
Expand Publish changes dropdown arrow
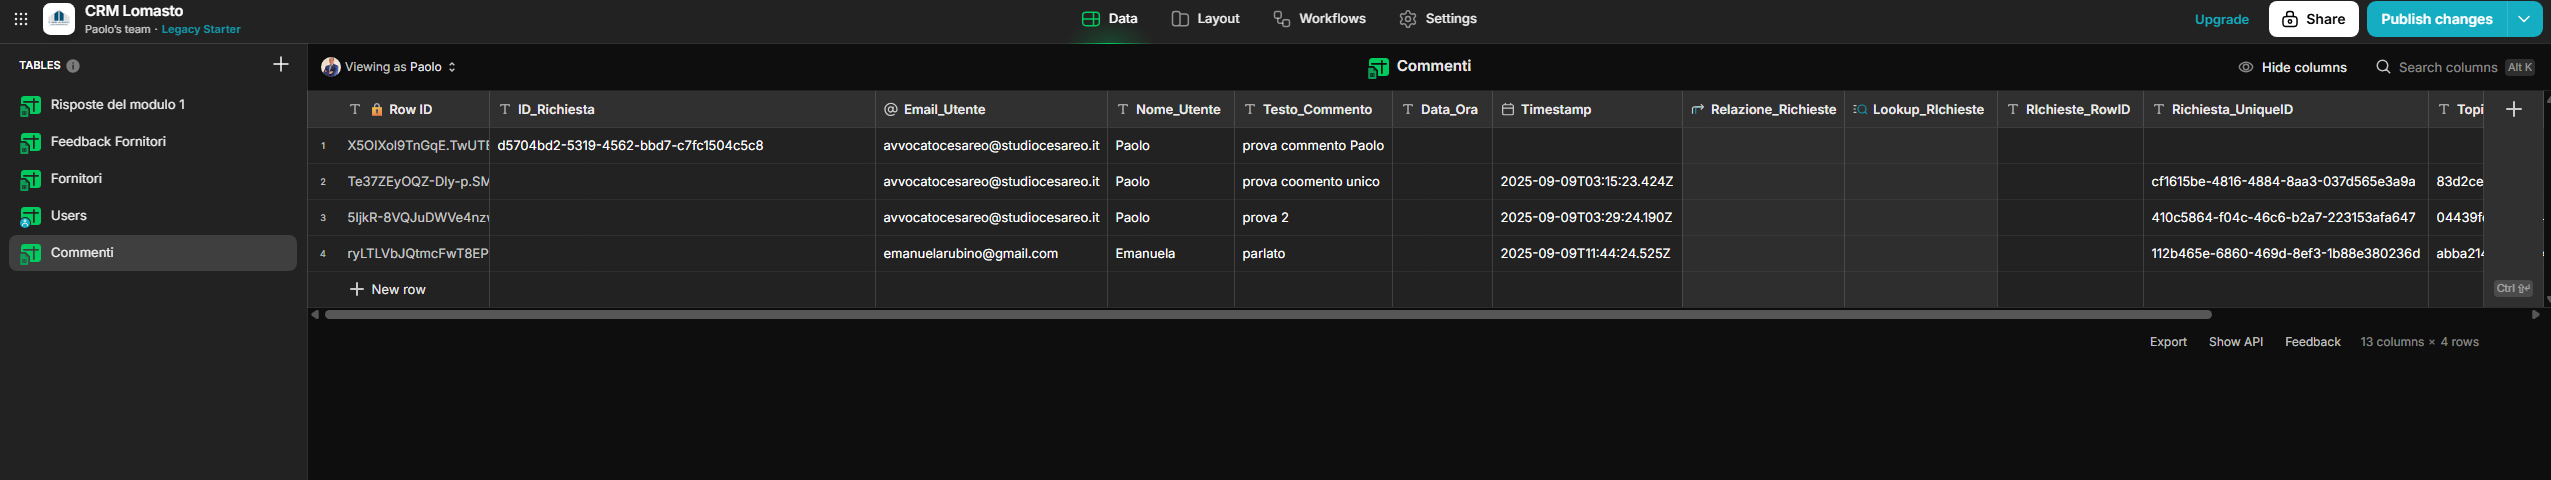(2524, 19)
